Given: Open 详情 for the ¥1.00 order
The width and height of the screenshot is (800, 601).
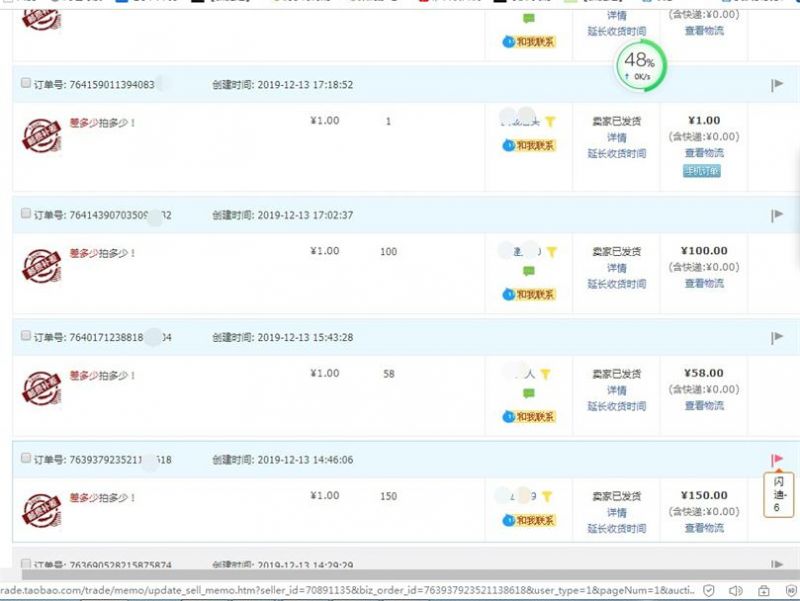Looking at the screenshot, I should pyautogui.click(x=616, y=138).
